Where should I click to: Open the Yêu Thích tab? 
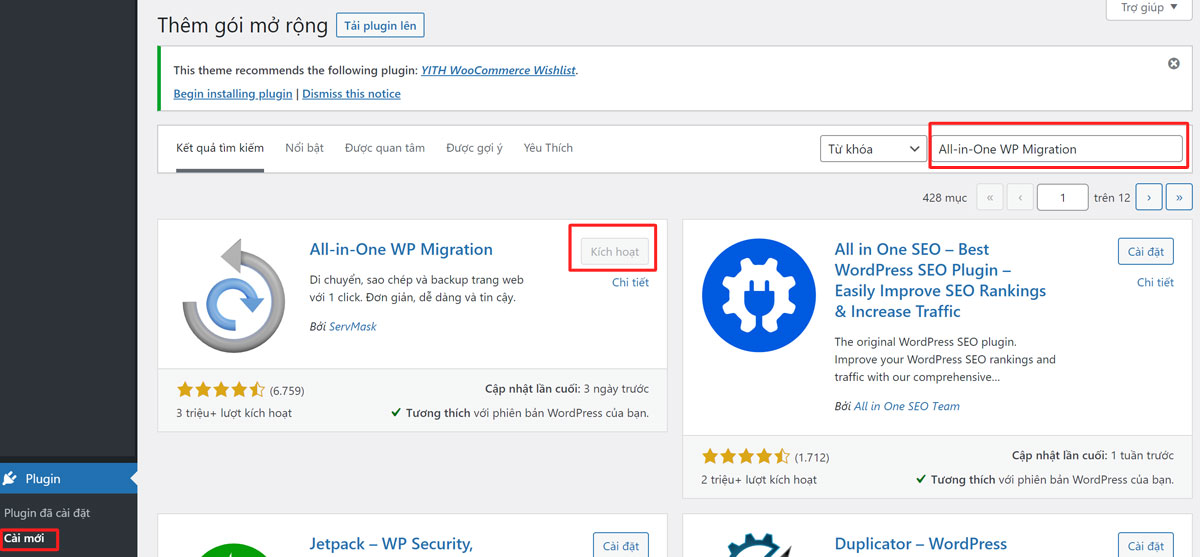[x=548, y=148]
